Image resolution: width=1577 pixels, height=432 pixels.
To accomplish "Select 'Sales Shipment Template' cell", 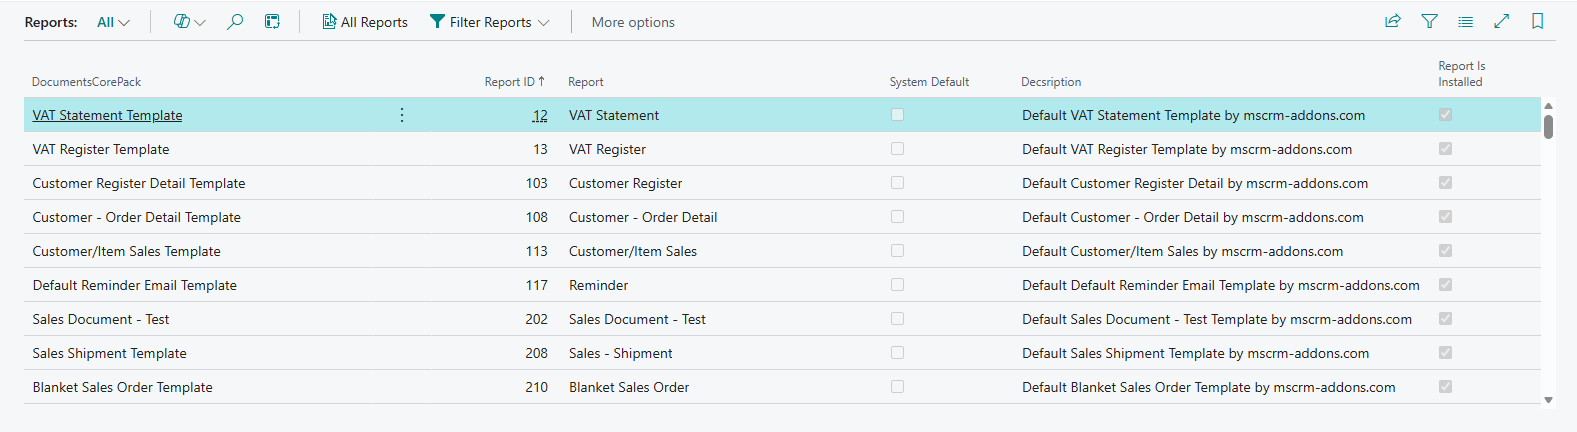I will 110,353.
